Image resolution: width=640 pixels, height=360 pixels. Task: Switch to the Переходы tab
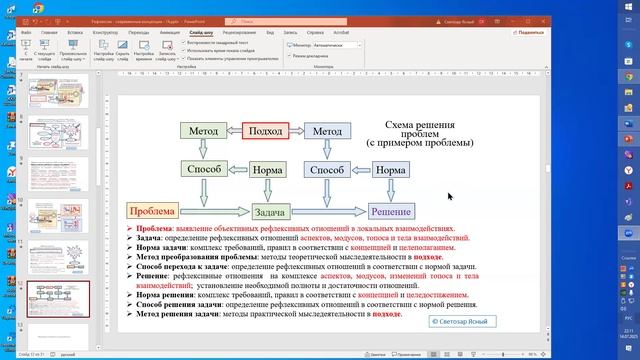139,33
